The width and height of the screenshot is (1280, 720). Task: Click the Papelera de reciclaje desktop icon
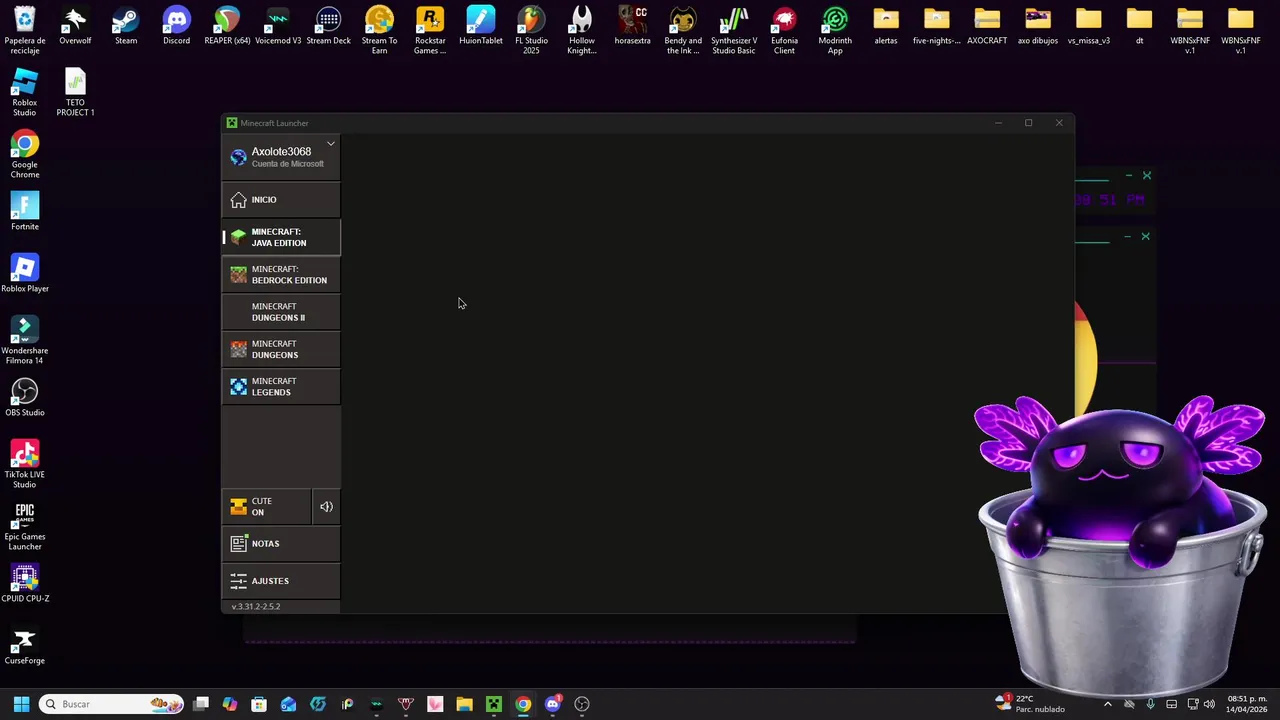(x=25, y=31)
